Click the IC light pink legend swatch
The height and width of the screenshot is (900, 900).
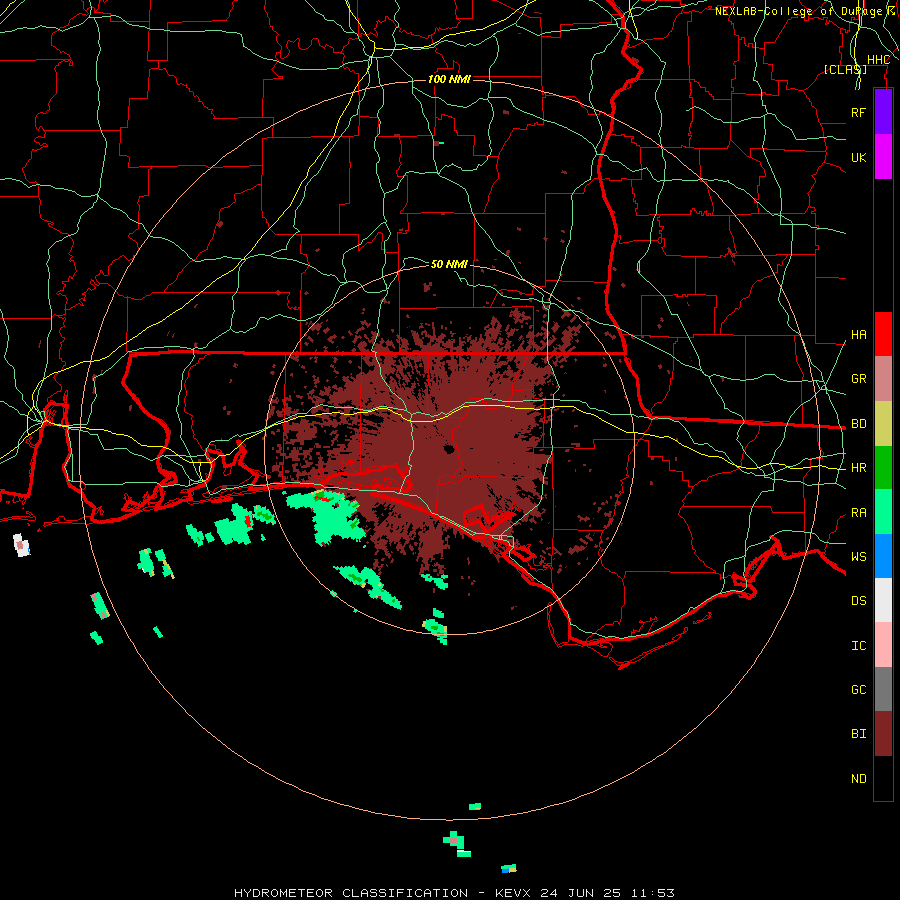point(883,645)
